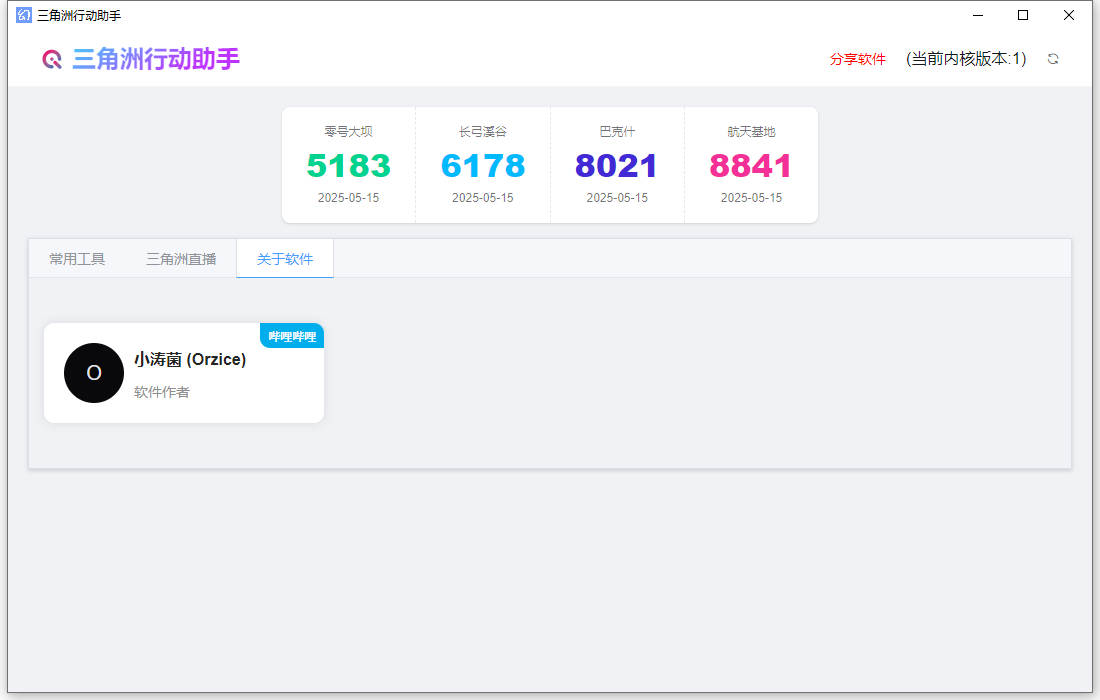Click the date under 5183
This screenshot has height=700, width=1100.
349,198
